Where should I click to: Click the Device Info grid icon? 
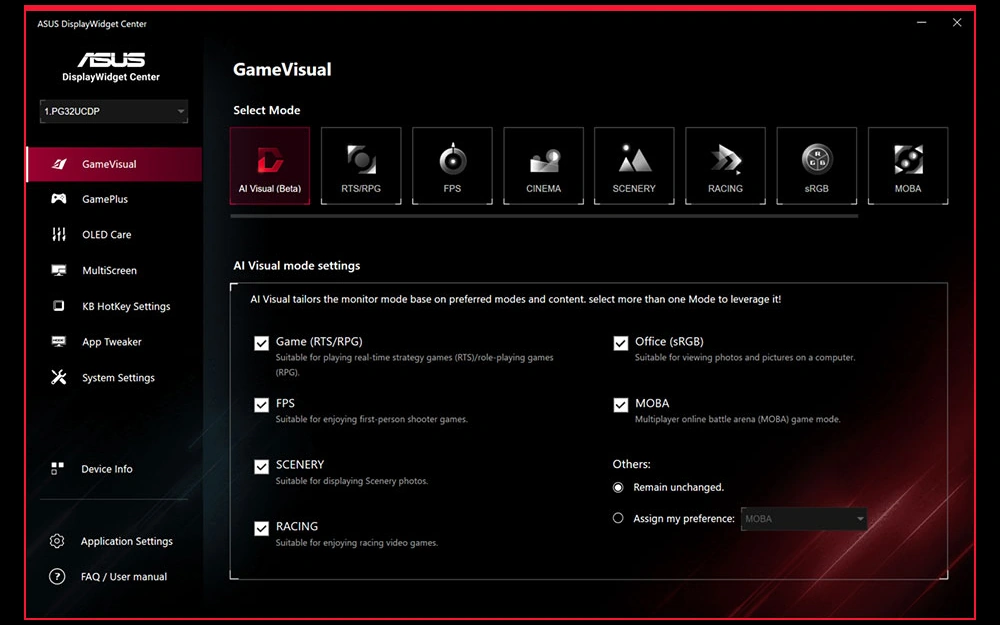(57, 469)
